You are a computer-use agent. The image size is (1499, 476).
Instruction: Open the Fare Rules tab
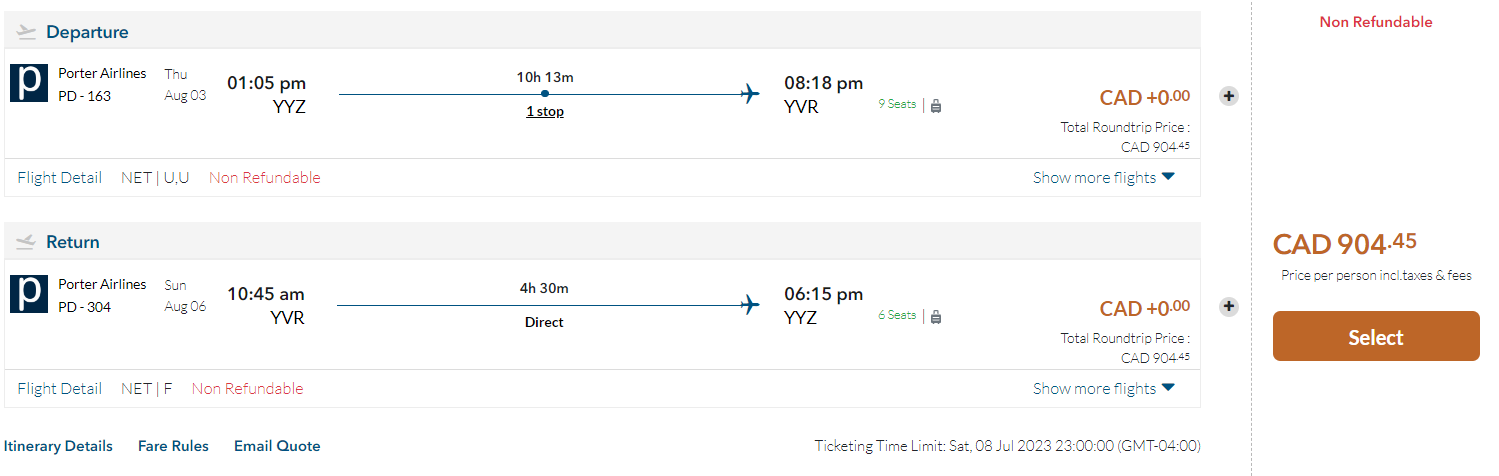[173, 446]
